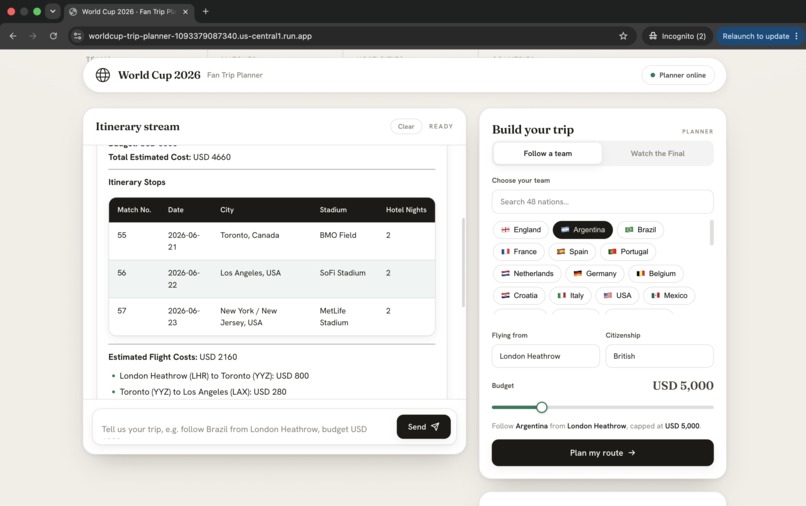This screenshot has height=506, width=806.
Task: Click the trip description text box
Action: 242,429
